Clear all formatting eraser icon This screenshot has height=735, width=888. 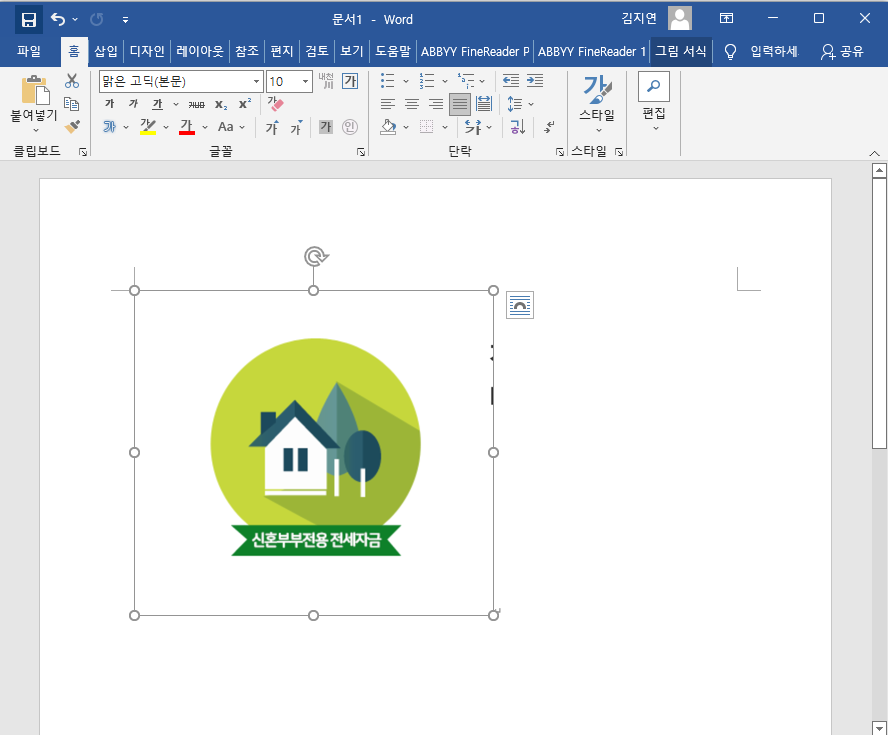pyautogui.click(x=275, y=104)
